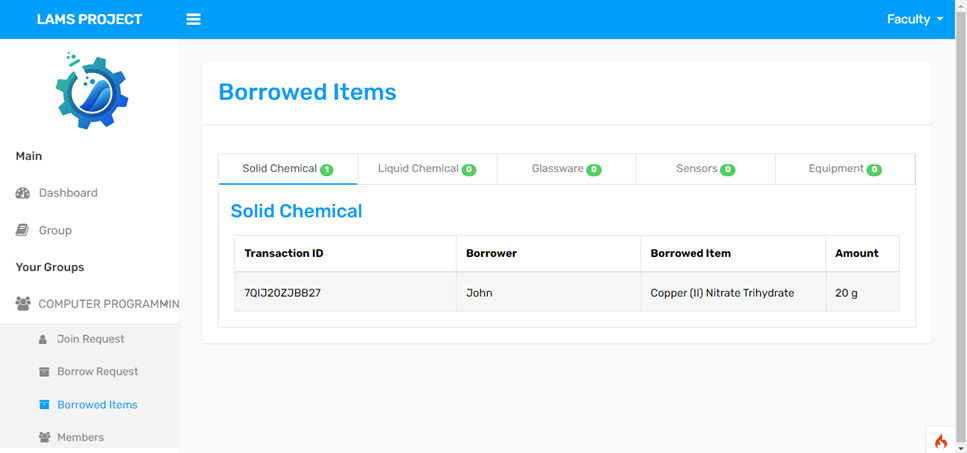The height and width of the screenshot is (453, 967).
Task: Open Dashboard via its gauge icon
Action: click(x=23, y=193)
